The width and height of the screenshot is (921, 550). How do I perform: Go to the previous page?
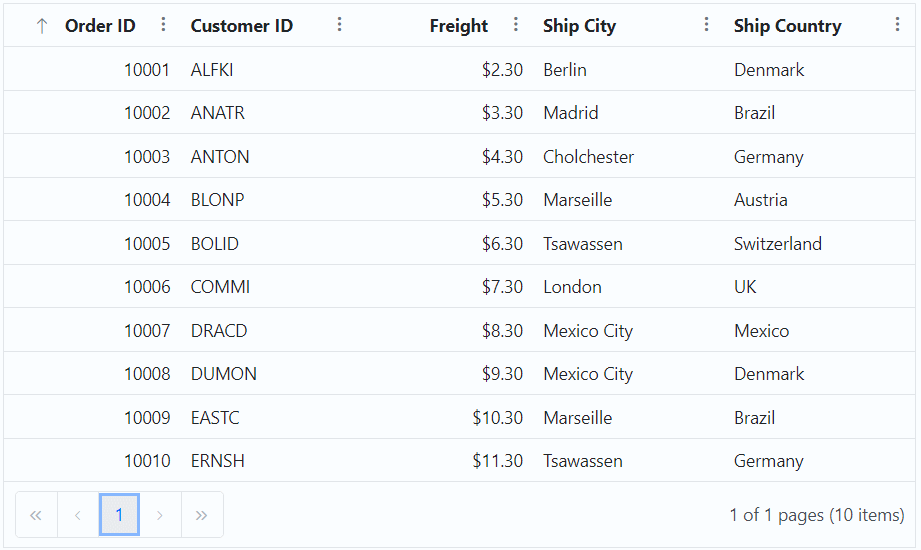point(78,515)
